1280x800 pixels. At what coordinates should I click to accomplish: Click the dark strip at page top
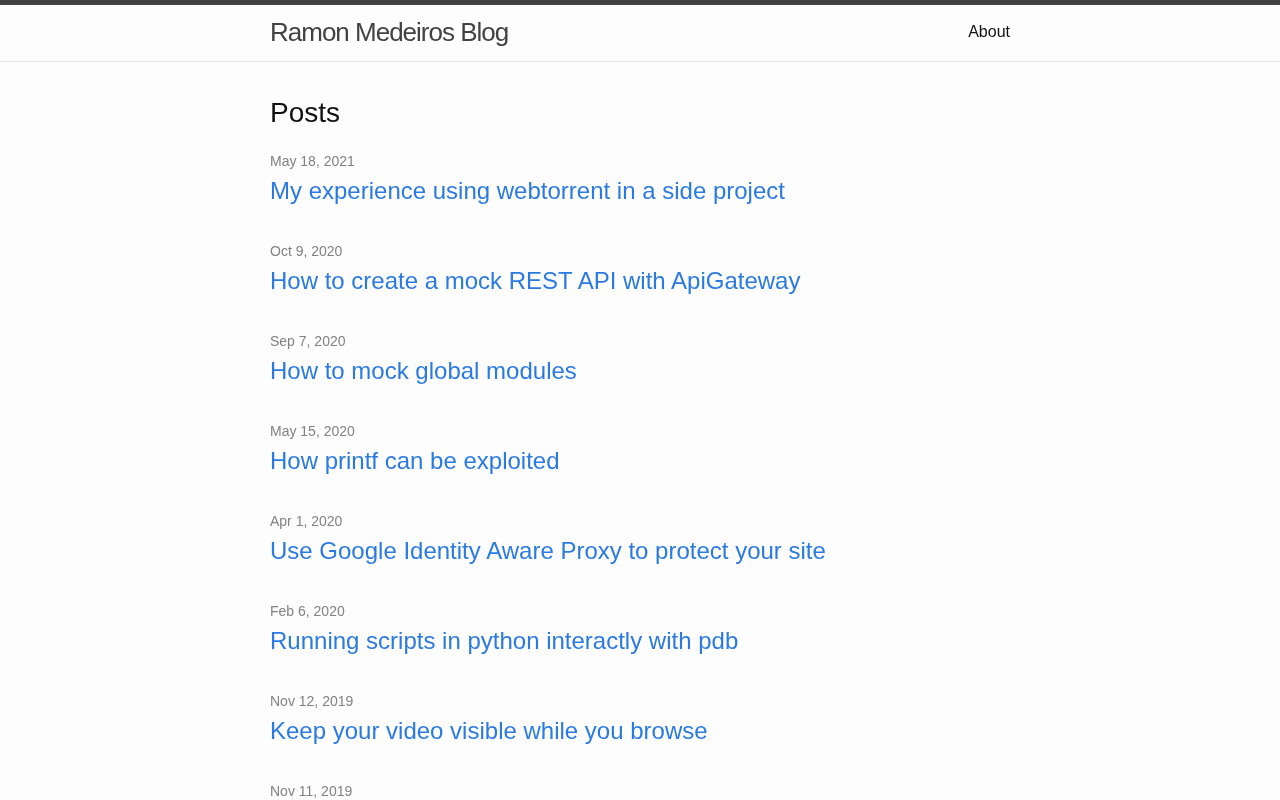tap(640, 2)
